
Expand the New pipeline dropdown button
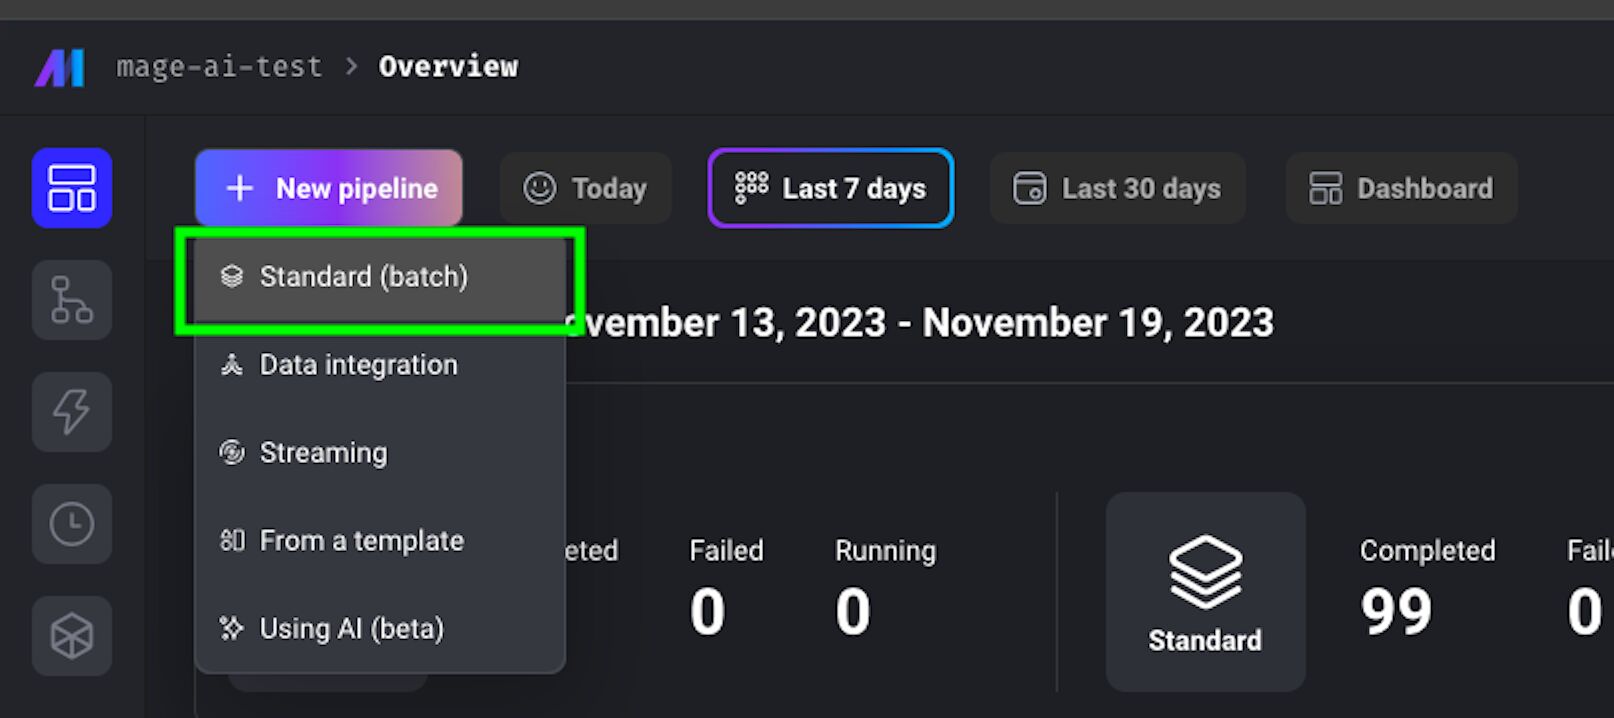(x=329, y=188)
